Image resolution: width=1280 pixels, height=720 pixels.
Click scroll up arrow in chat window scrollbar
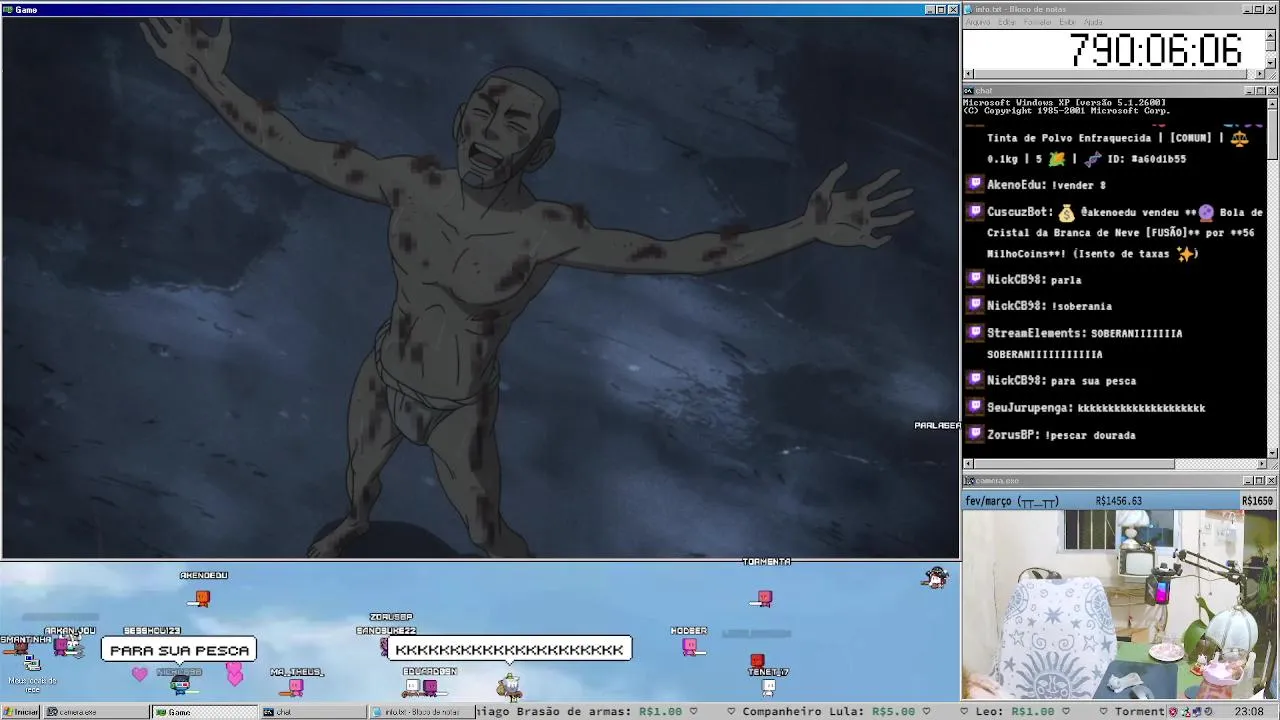click(x=1272, y=103)
